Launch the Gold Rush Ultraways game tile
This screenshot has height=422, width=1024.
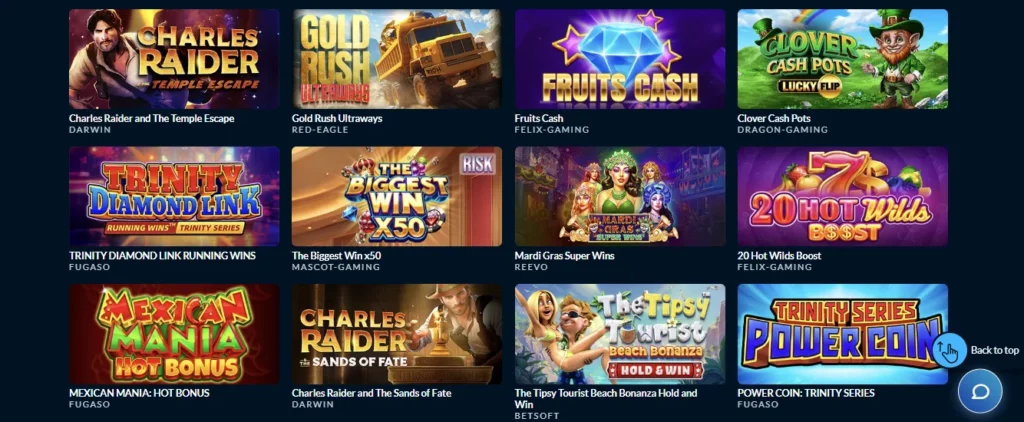pos(397,59)
